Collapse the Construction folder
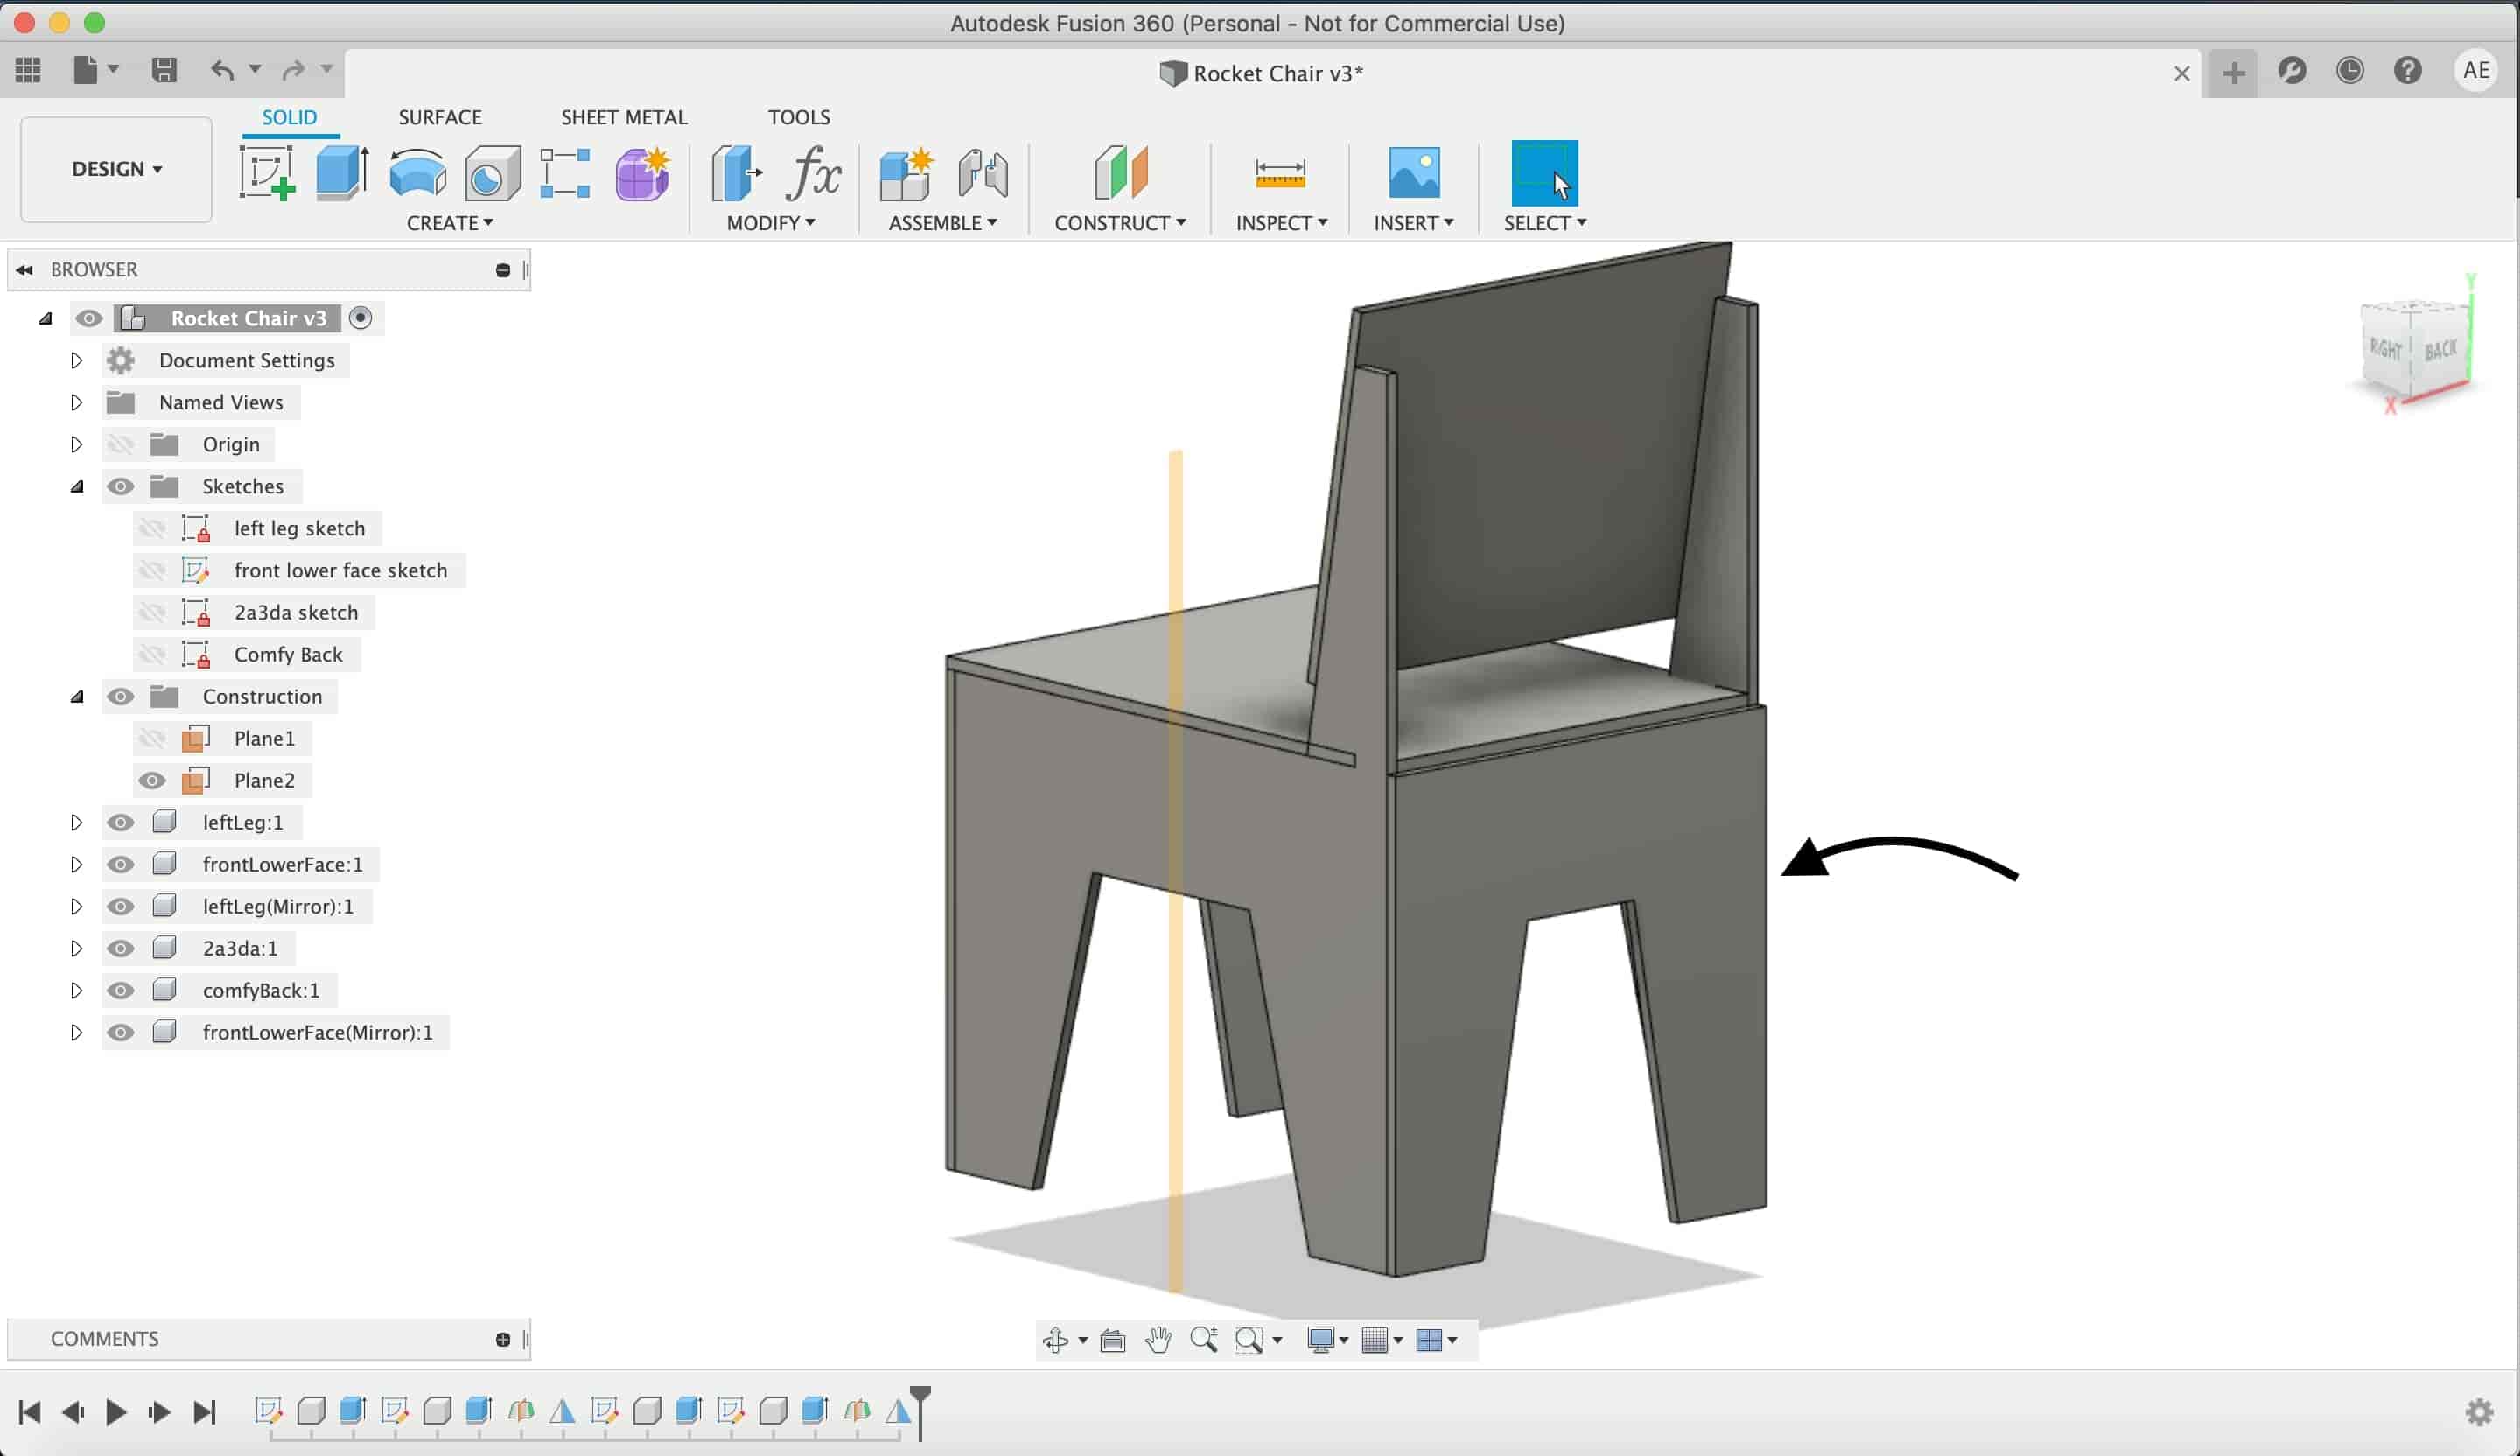Viewport: 2520px width, 1456px height. click(77, 697)
